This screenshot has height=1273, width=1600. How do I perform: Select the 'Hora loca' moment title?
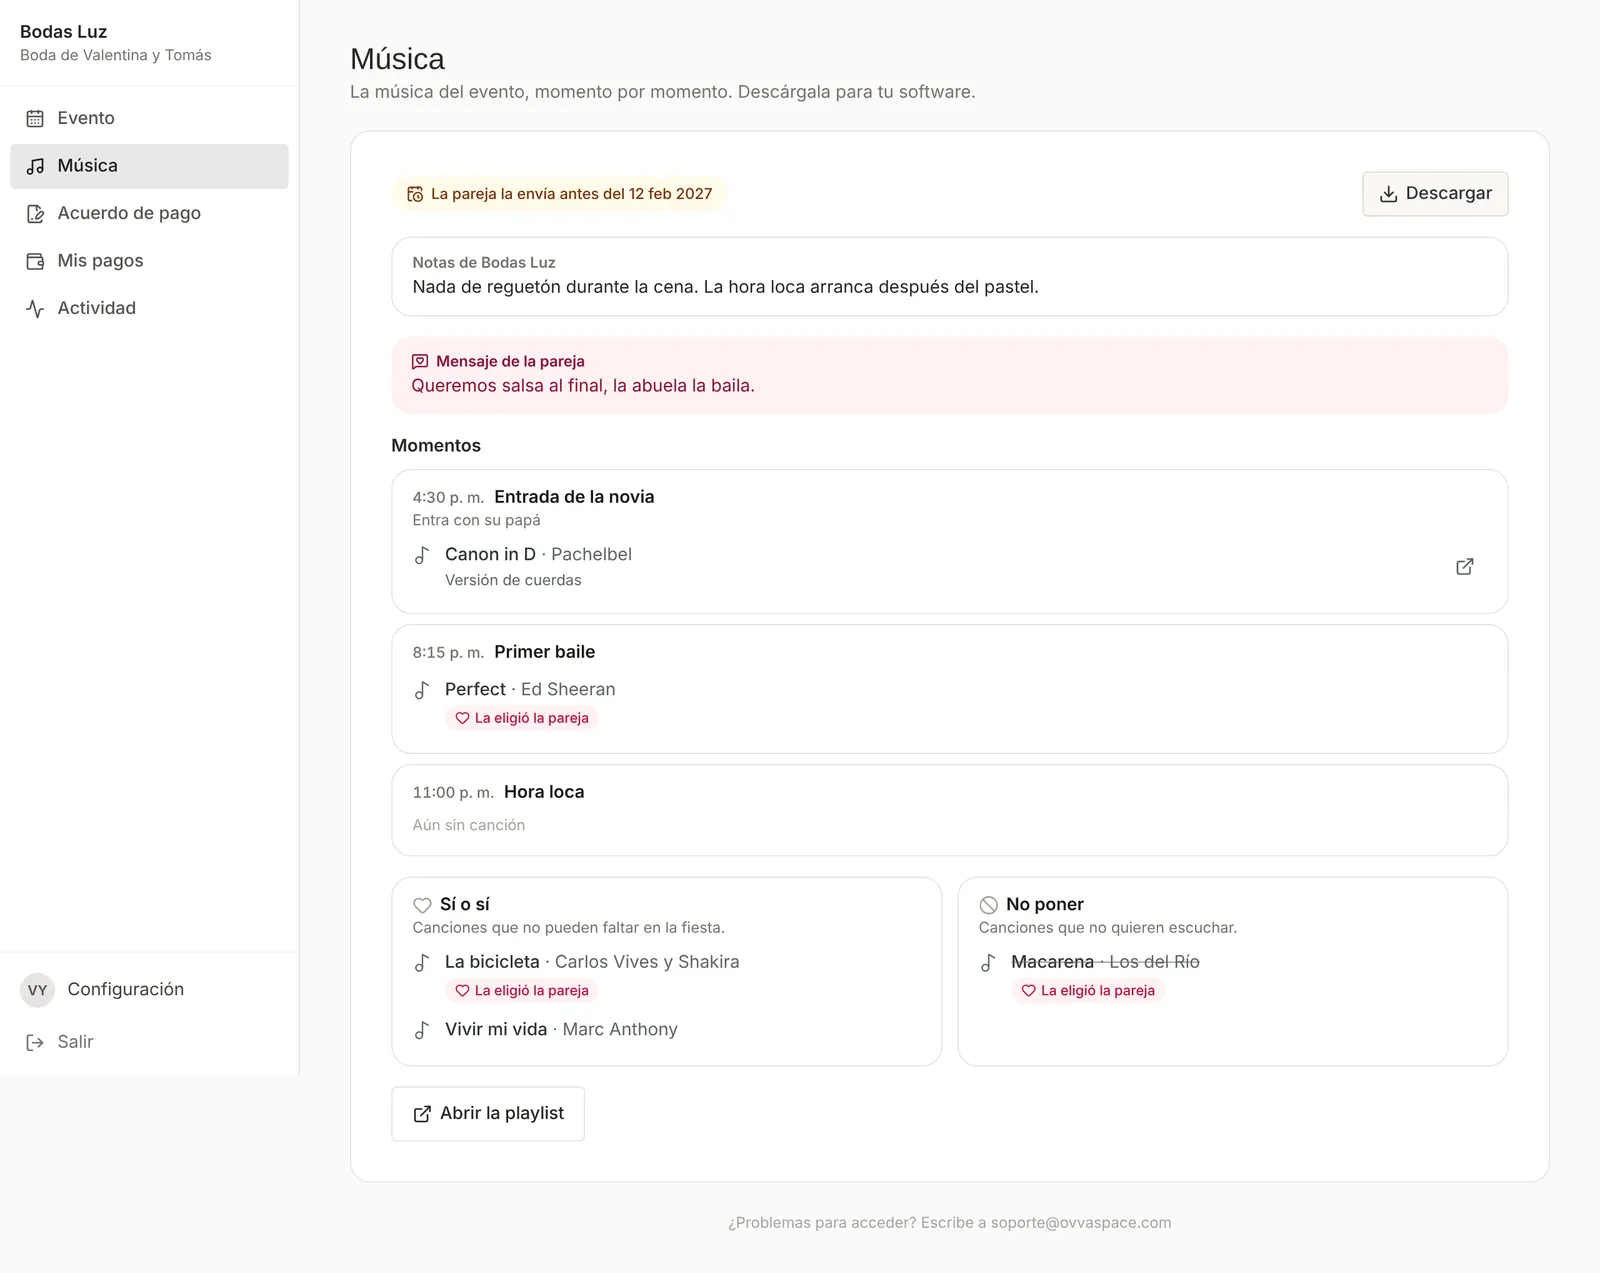click(544, 792)
